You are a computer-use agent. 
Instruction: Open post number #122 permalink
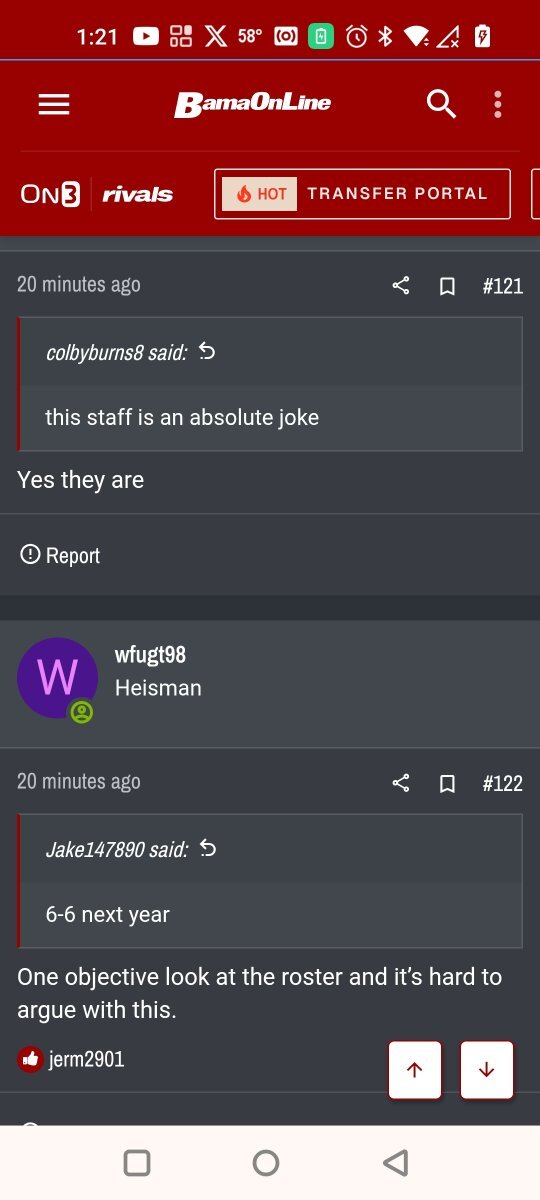pos(502,783)
